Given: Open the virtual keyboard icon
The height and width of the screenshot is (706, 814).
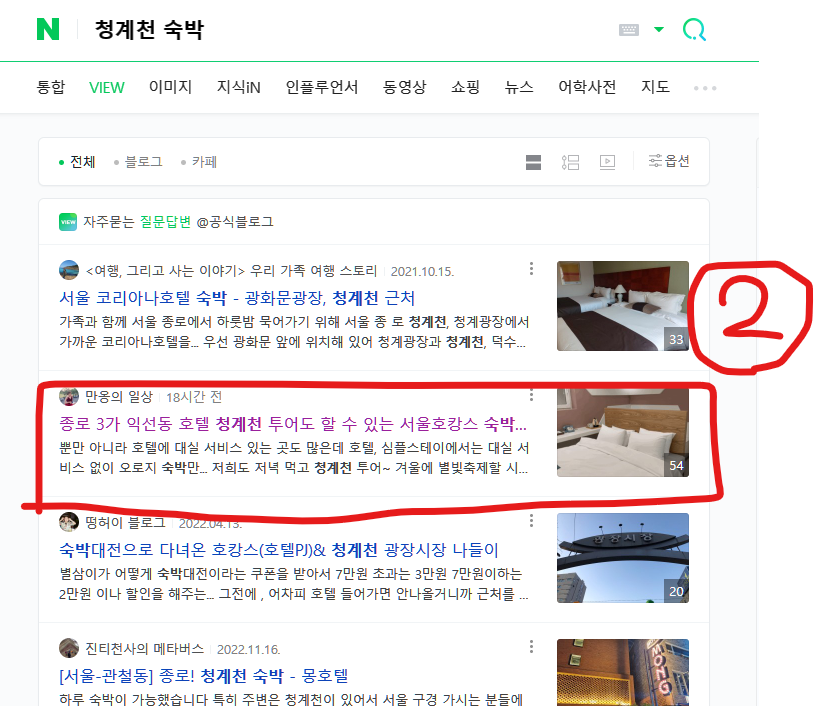Looking at the screenshot, I should (629, 30).
